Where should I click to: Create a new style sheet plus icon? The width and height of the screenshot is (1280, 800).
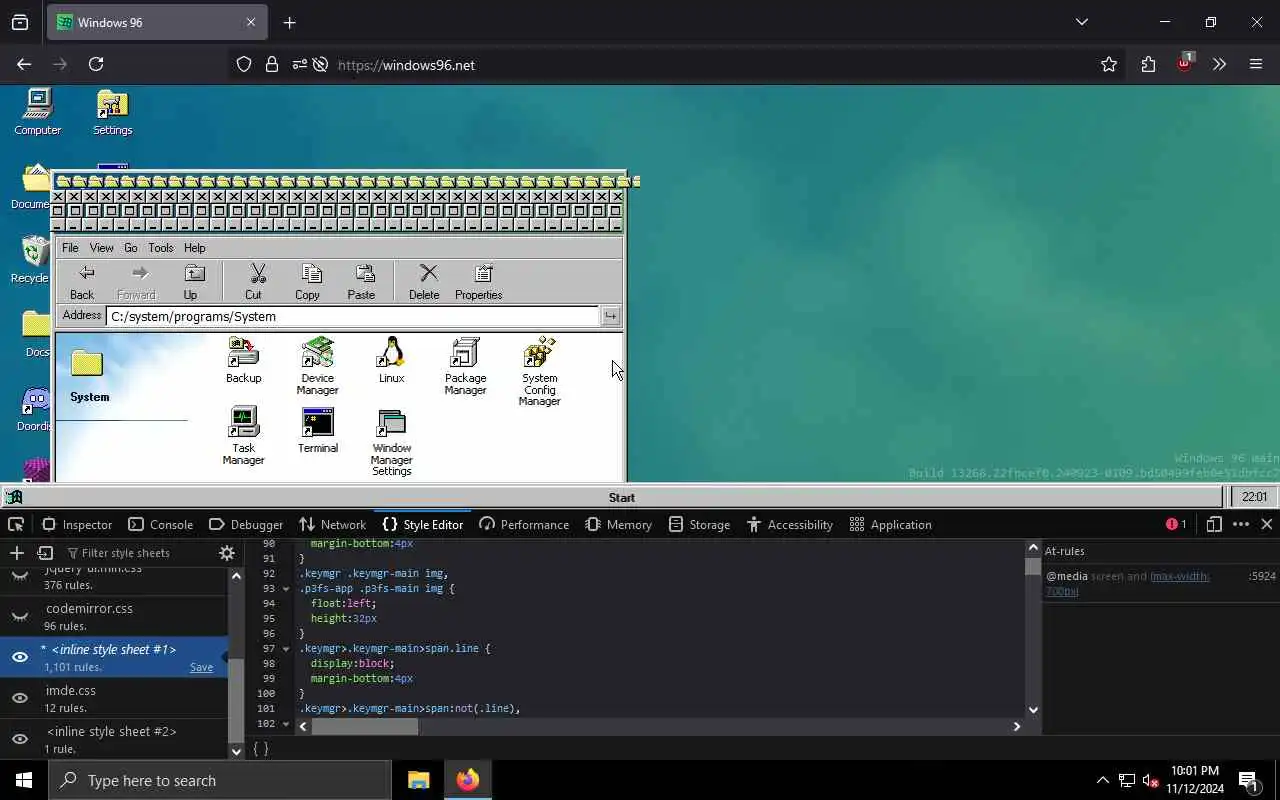click(16, 553)
